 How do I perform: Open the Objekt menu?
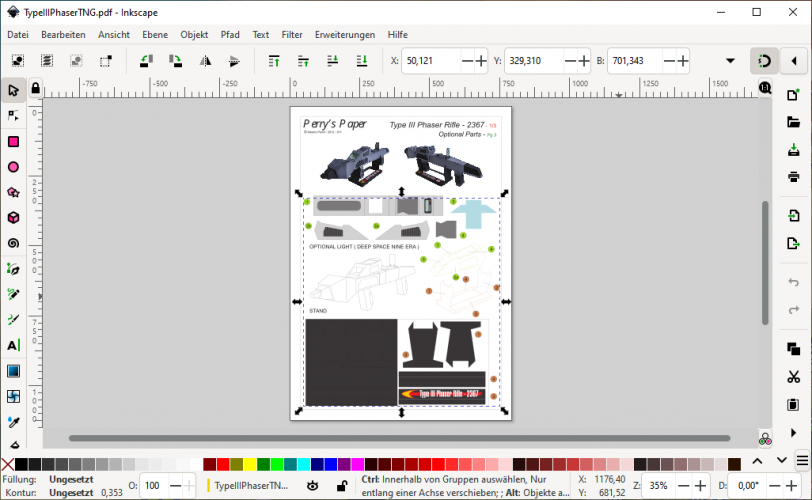(x=194, y=35)
